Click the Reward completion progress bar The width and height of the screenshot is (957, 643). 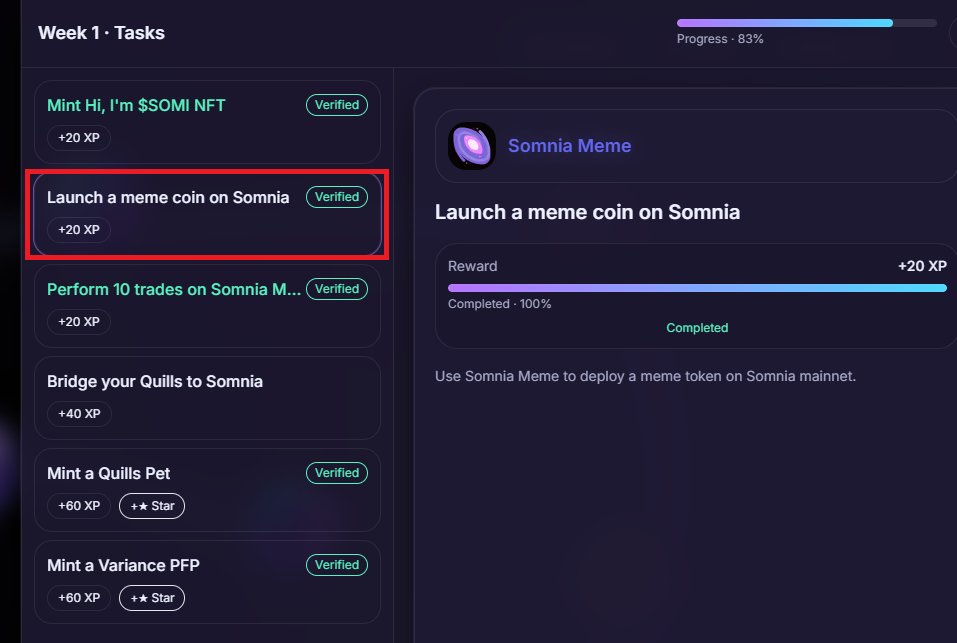pyautogui.click(x=697, y=288)
